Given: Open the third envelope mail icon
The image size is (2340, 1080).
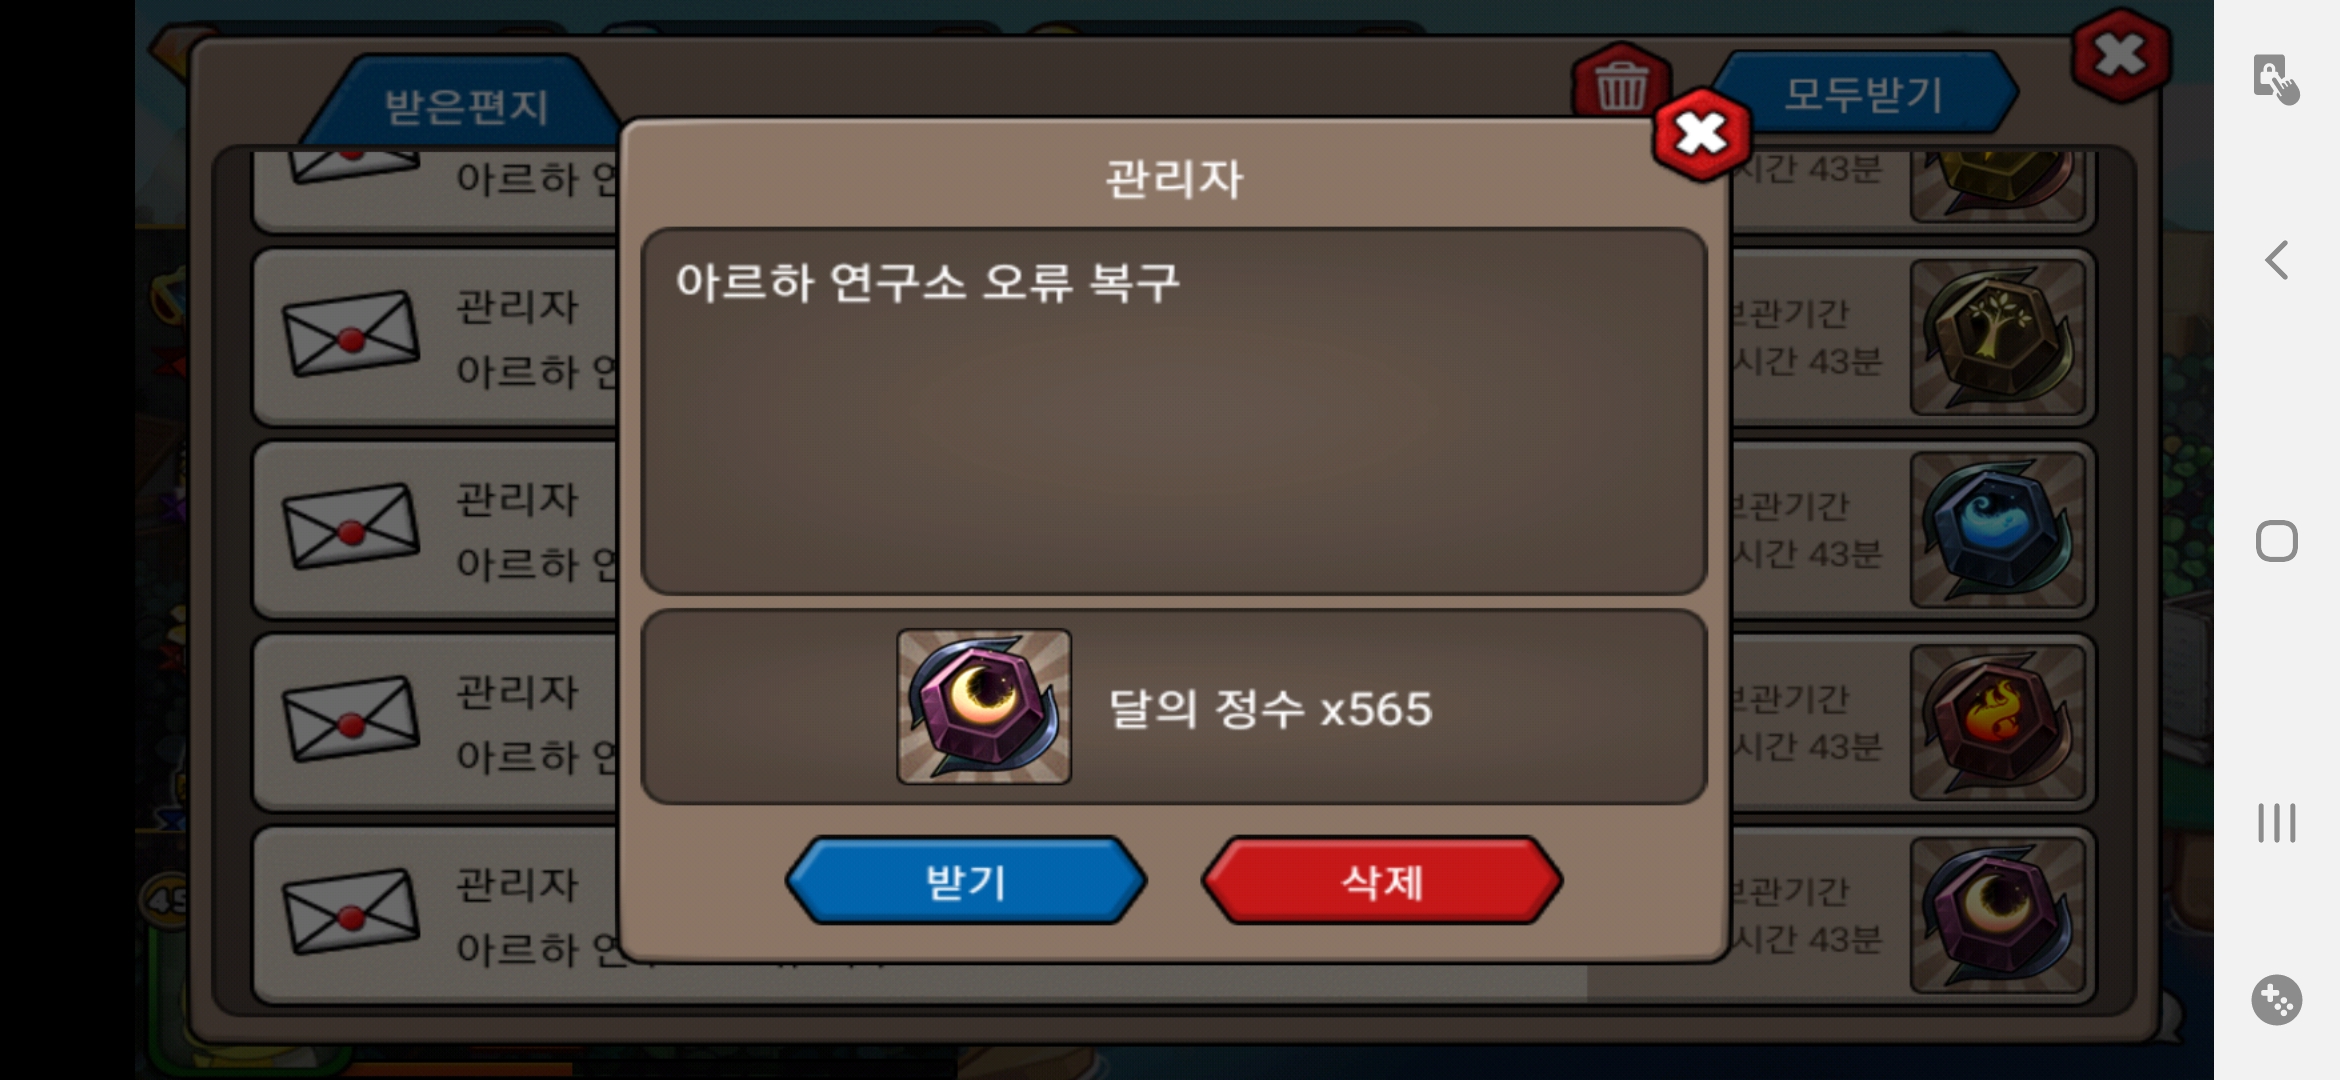Looking at the screenshot, I should [351, 526].
